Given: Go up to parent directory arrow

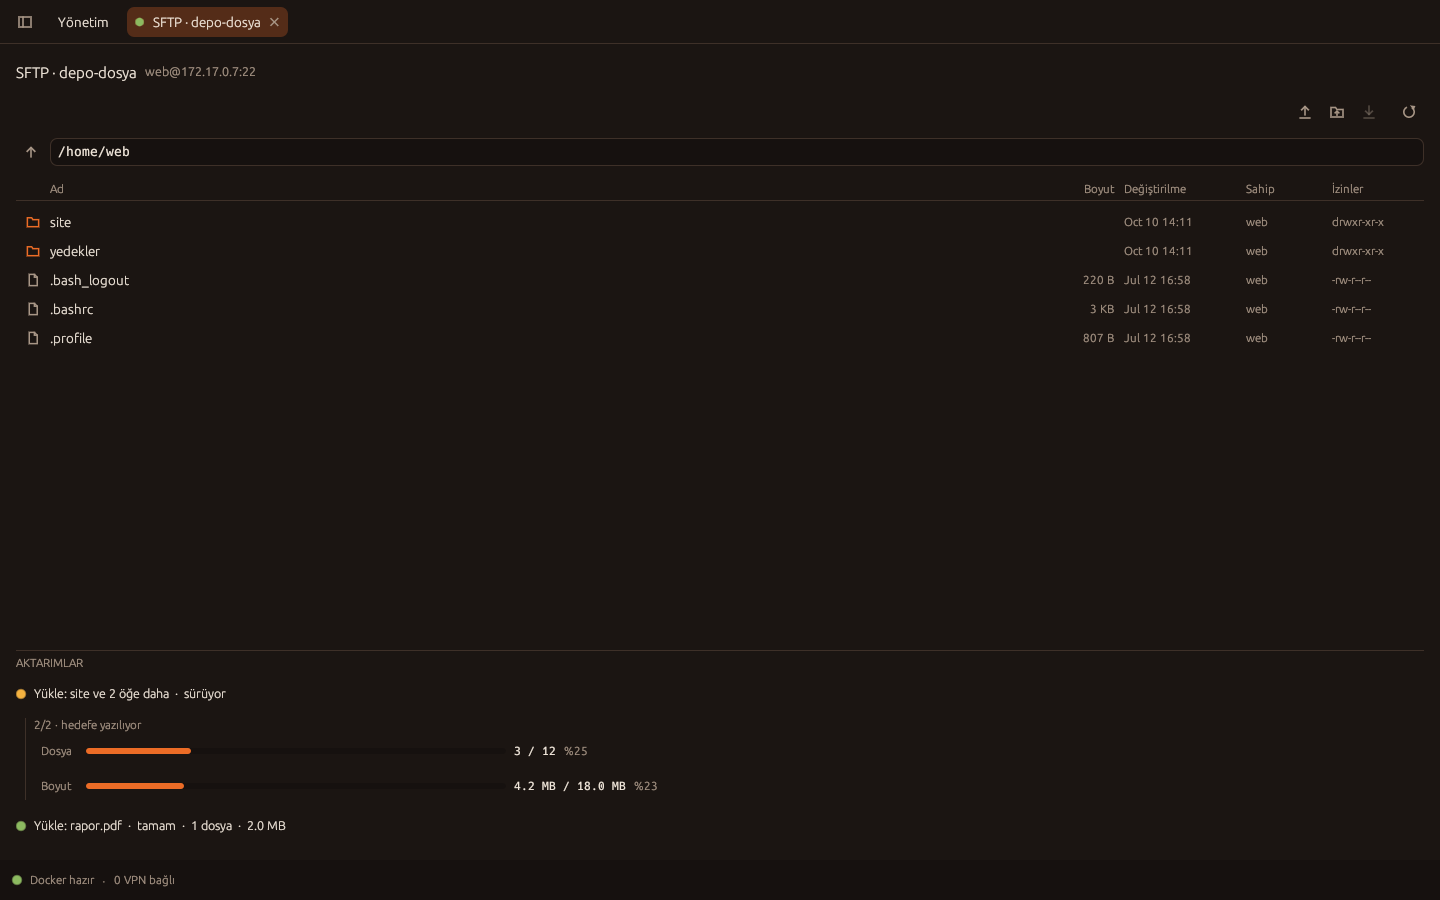Looking at the screenshot, I should (x=31, y=152).
